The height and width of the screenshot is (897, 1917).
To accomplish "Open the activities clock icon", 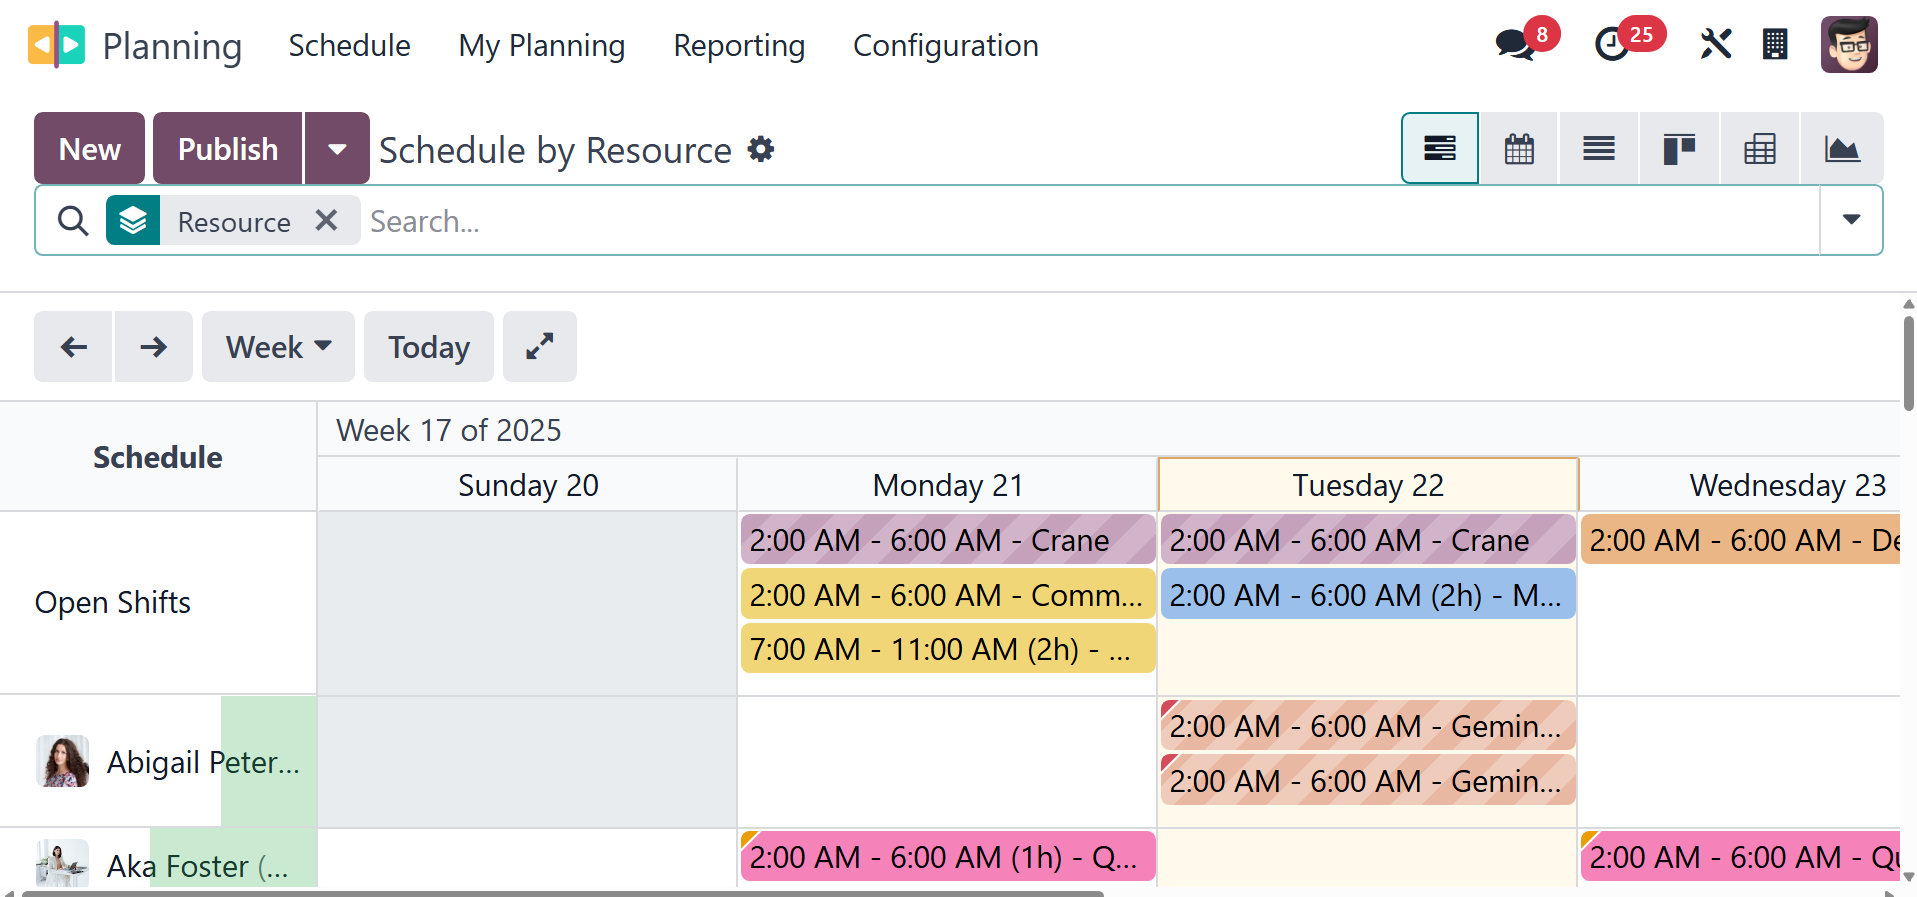I will pos(1611,45).
